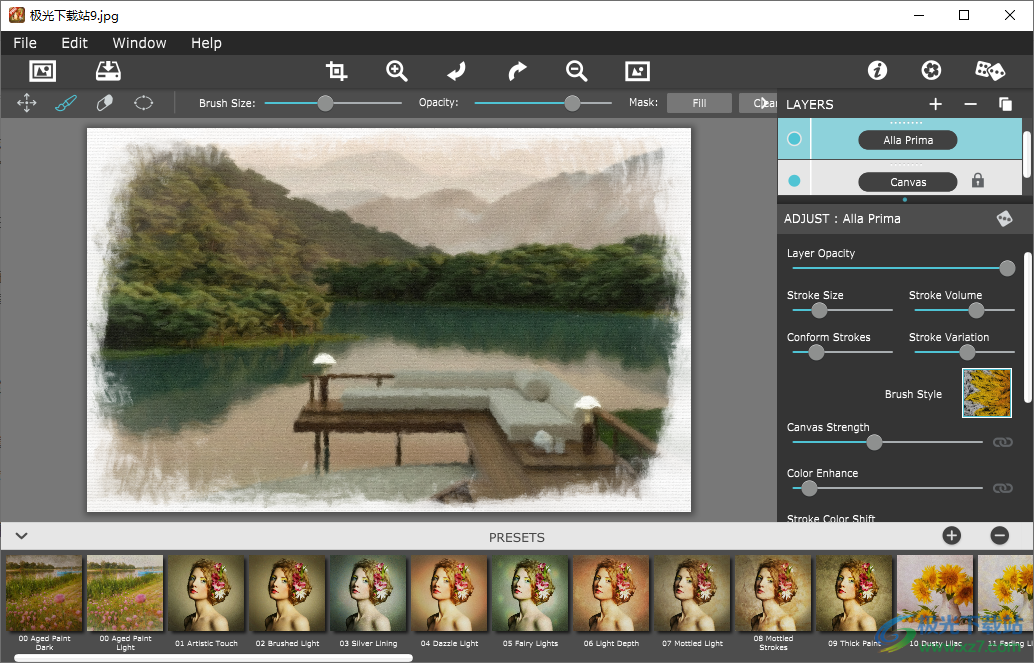
Task: Open the randomize dice feature
Action: tap(989, 70)
